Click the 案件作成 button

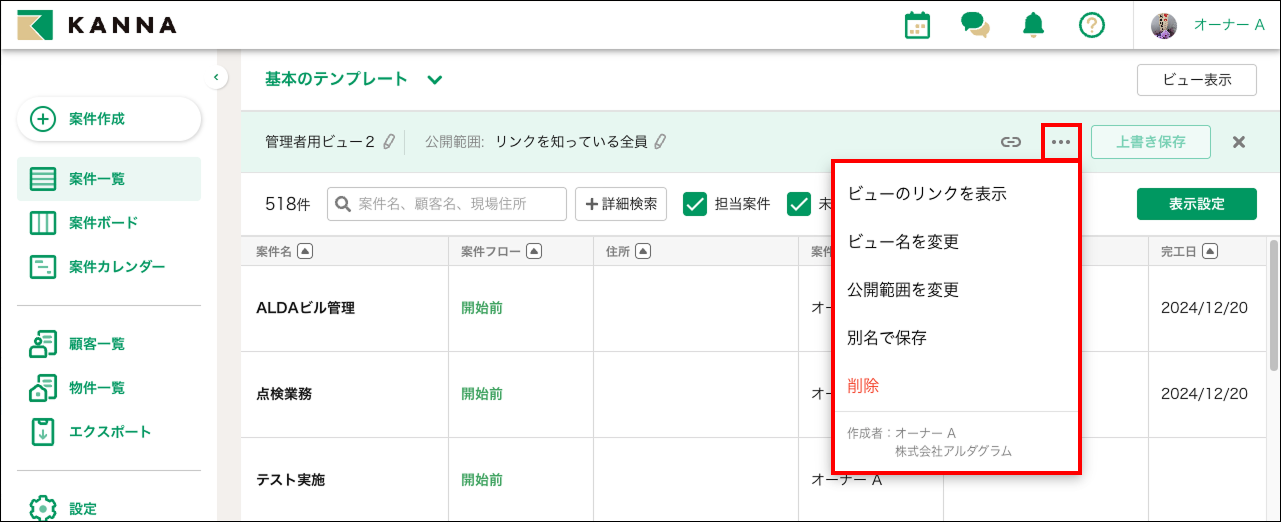point(109,119)
